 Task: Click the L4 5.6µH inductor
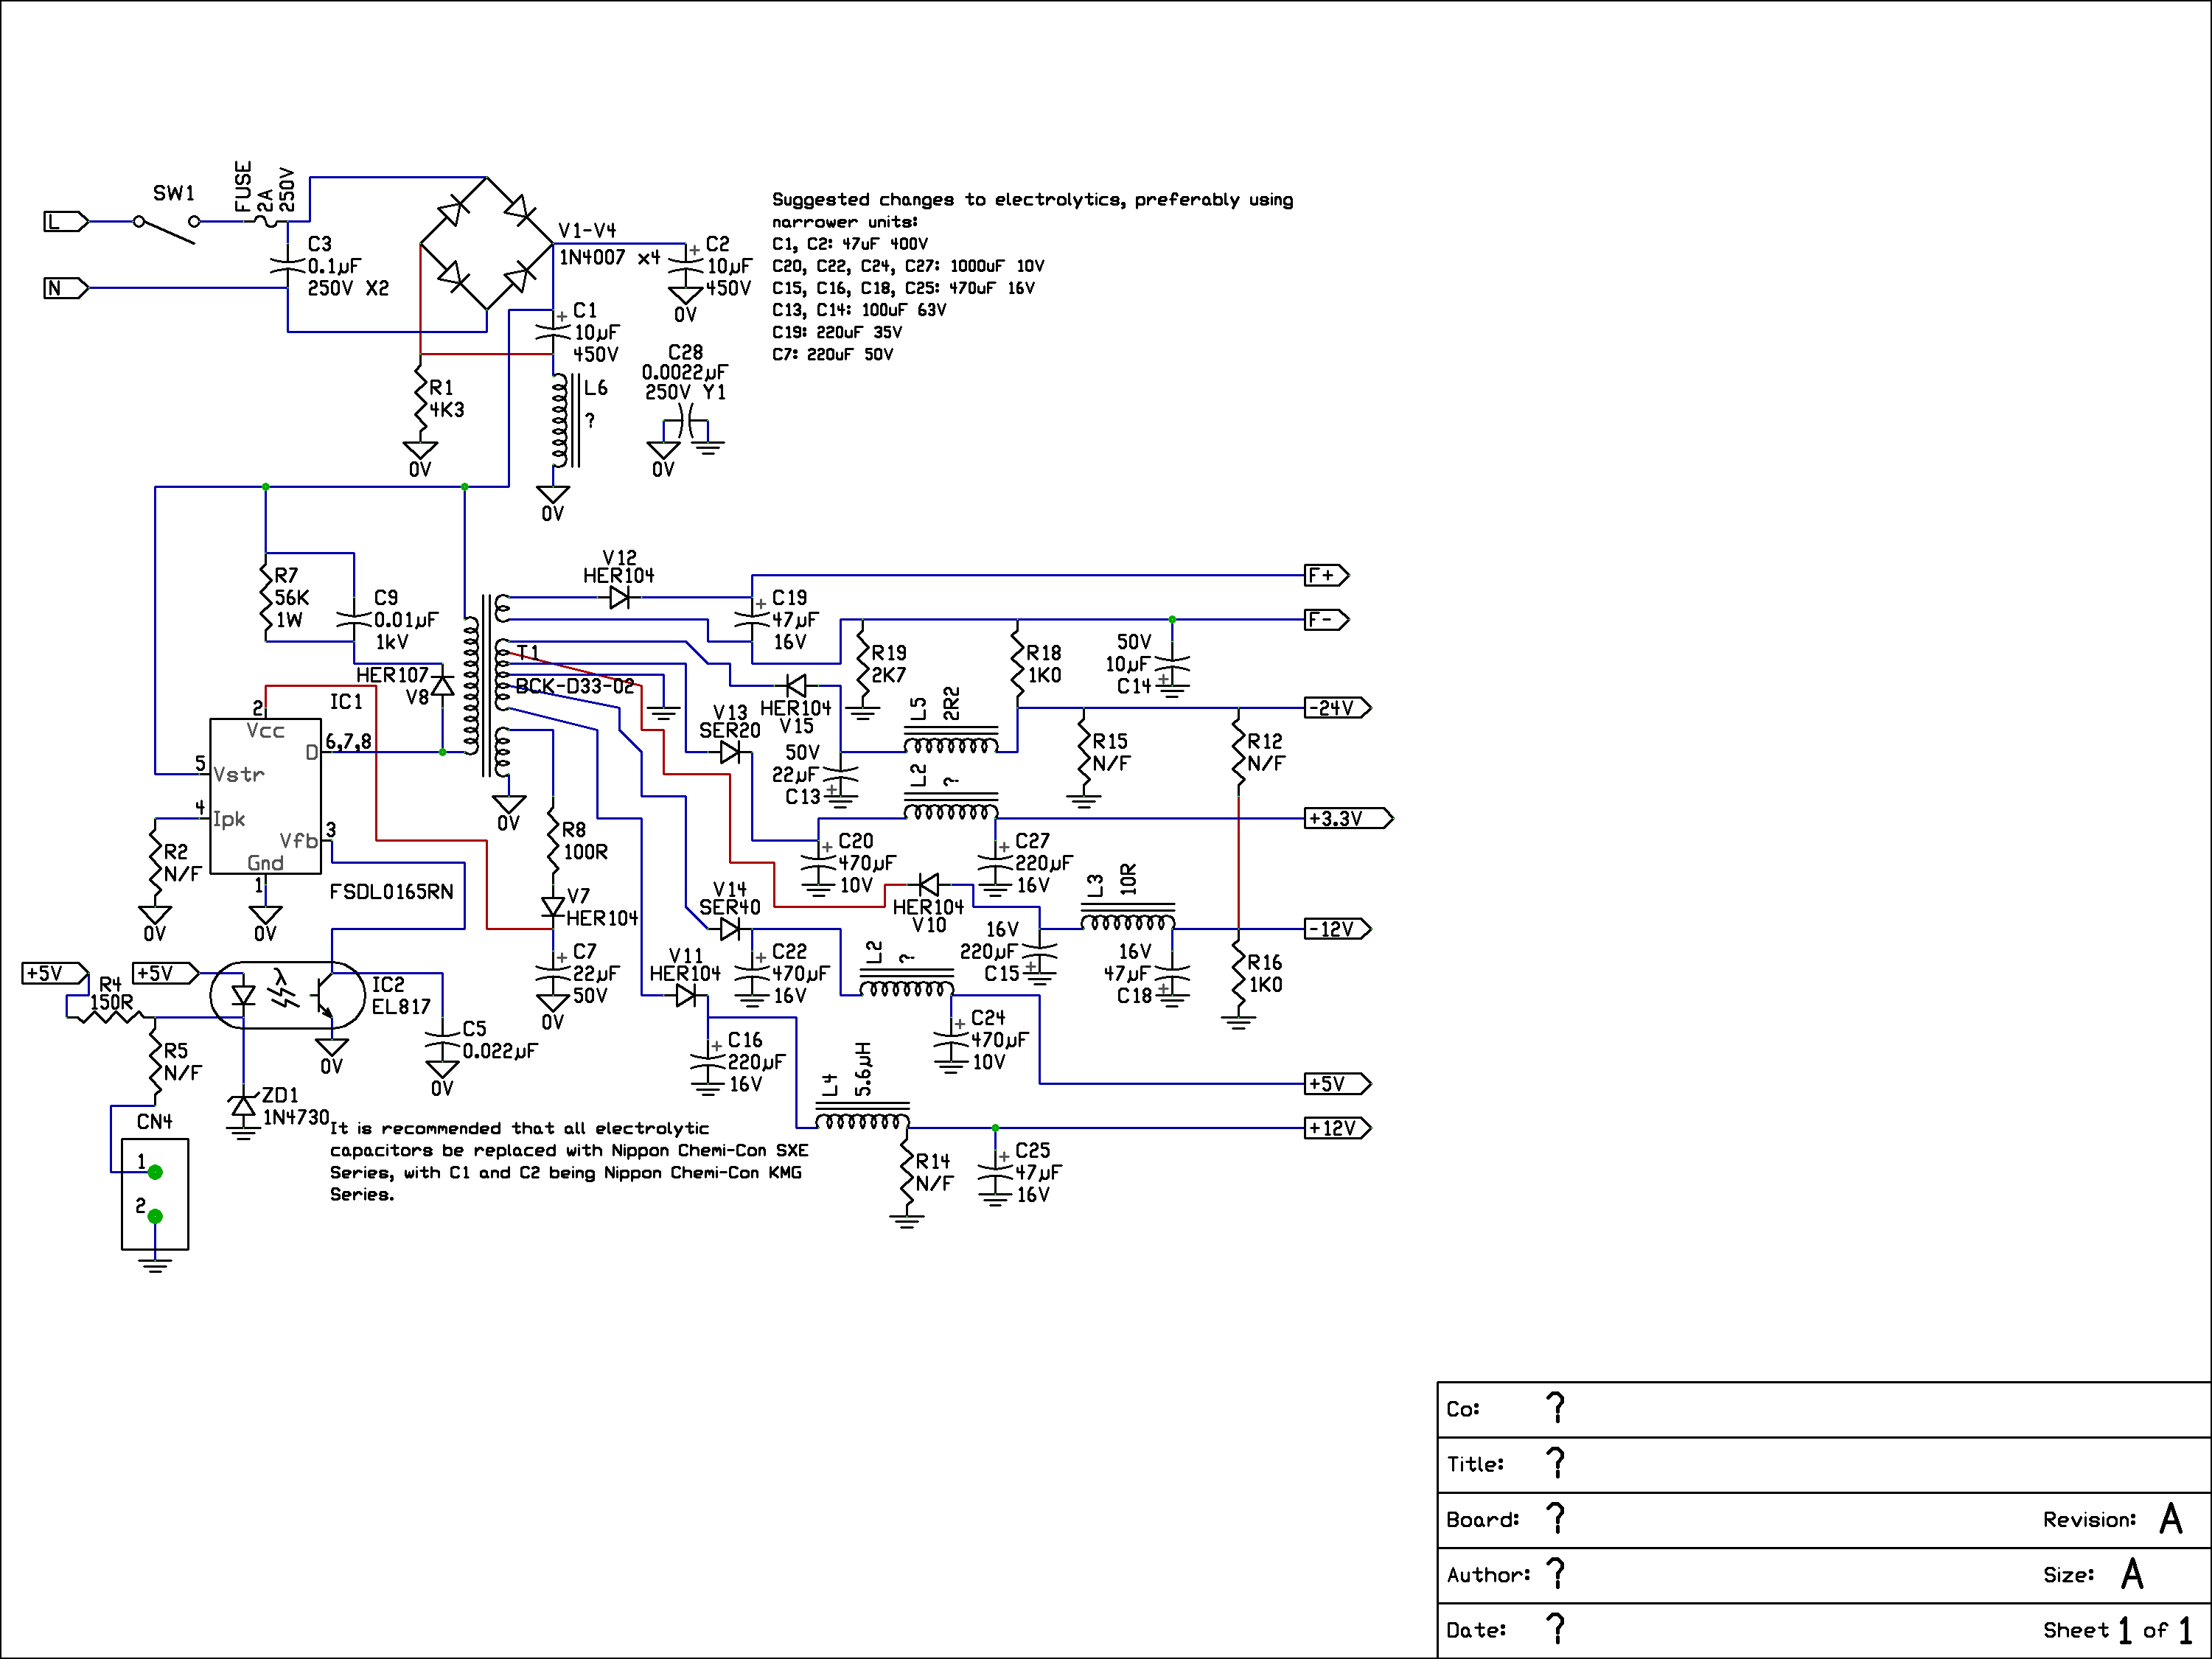click(863, 1116)
